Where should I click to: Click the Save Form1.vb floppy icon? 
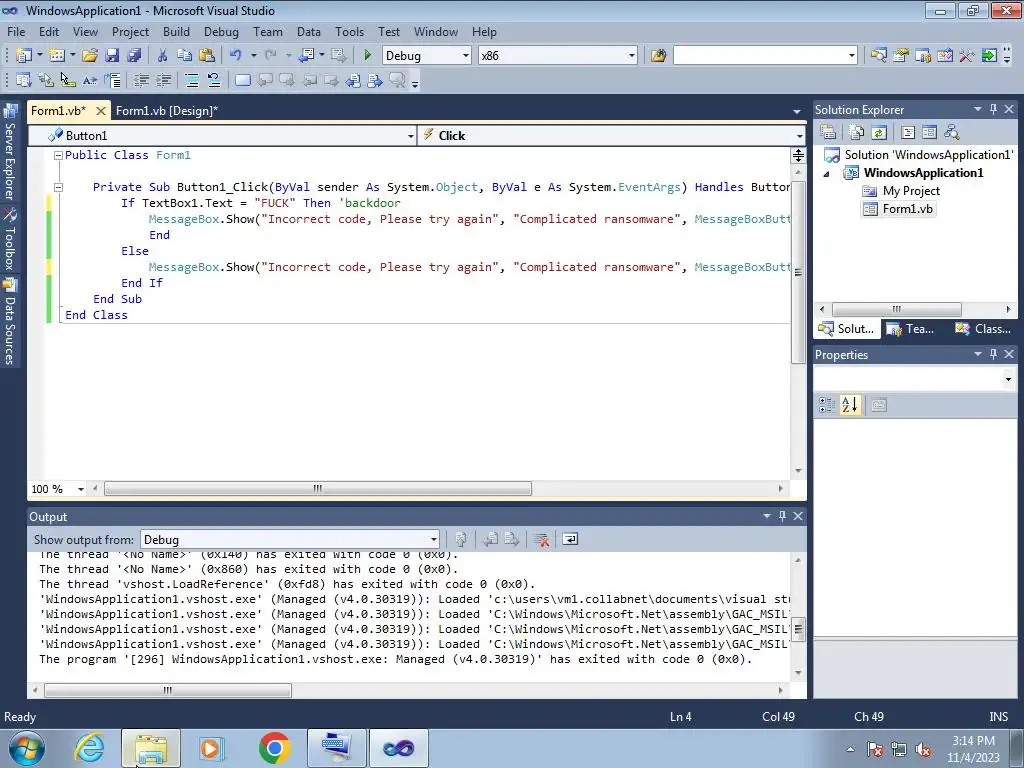pyautogui.click(x=112, y=56)
